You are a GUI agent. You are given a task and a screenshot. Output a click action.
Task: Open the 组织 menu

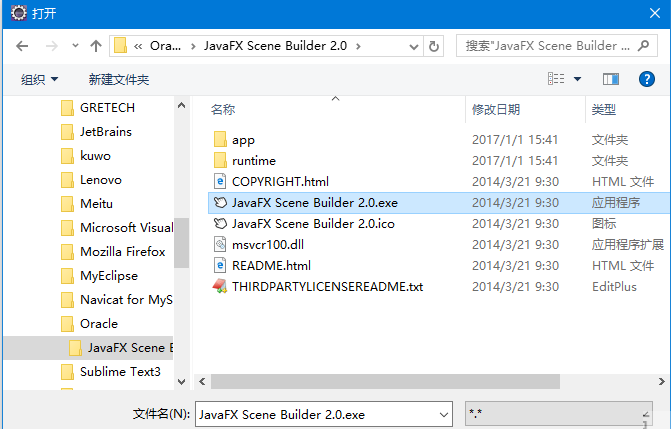click(39, 80)
